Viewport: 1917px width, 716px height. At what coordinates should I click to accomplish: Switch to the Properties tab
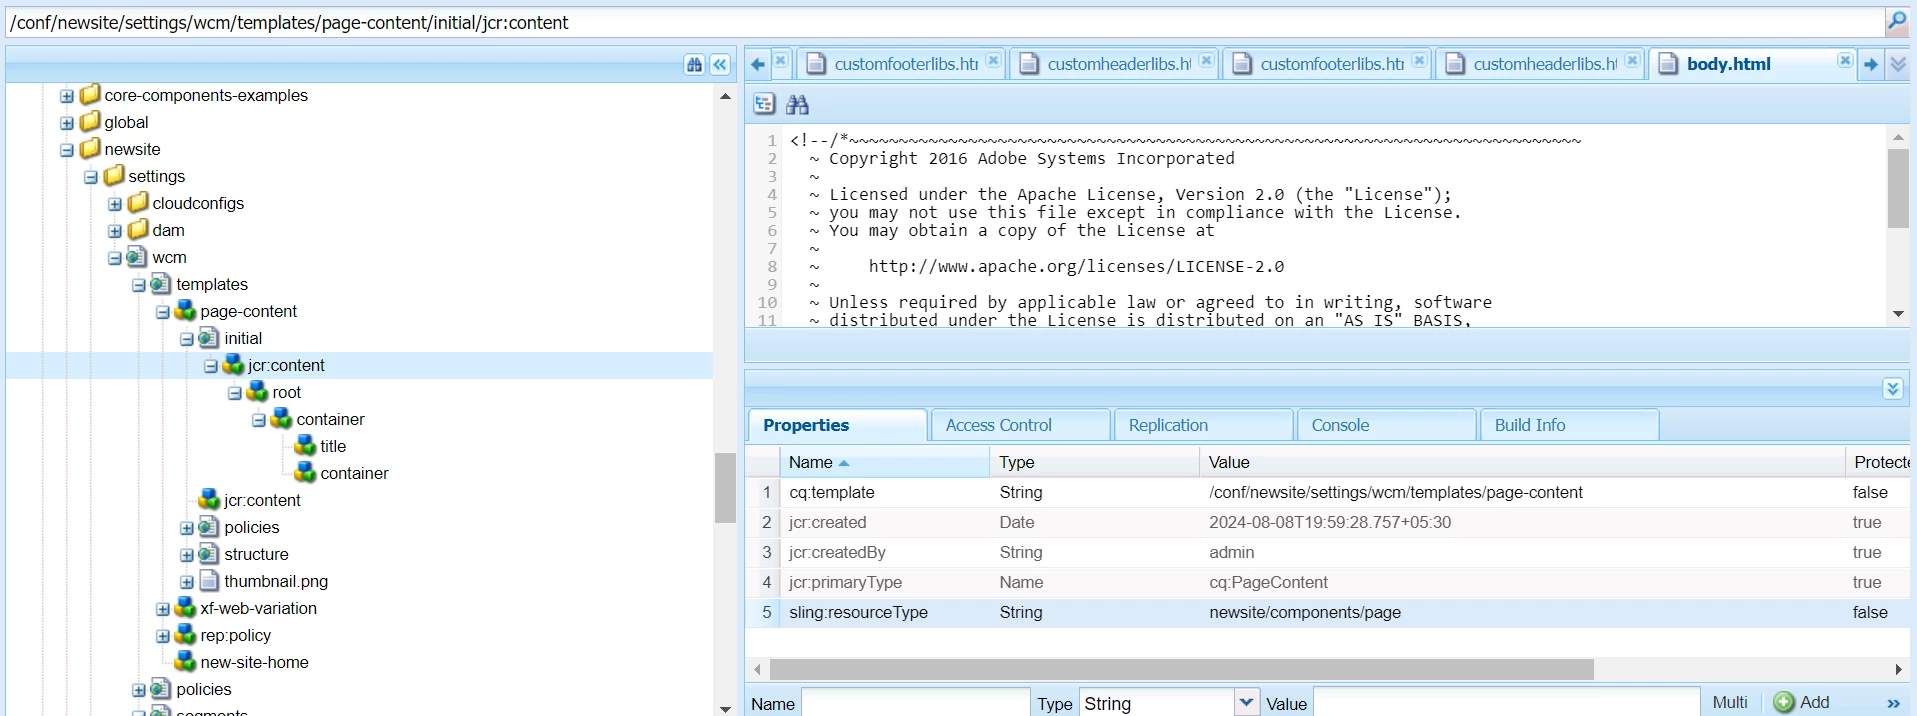[x=837, y=425]
